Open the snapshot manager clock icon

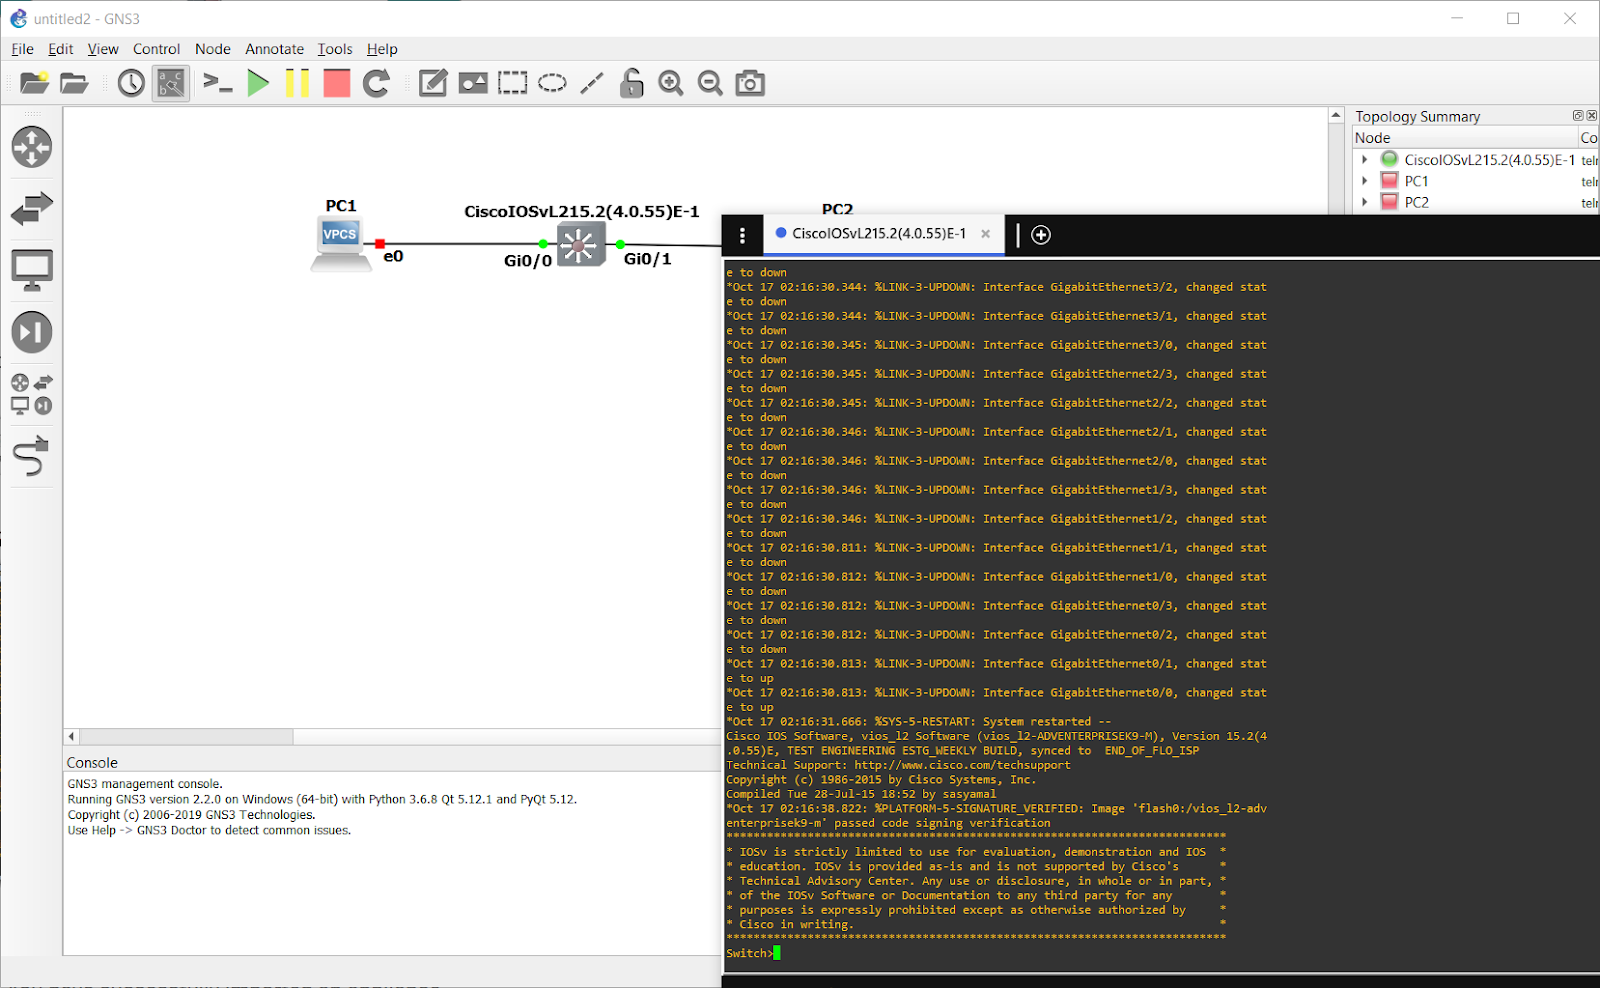[131, 83]
